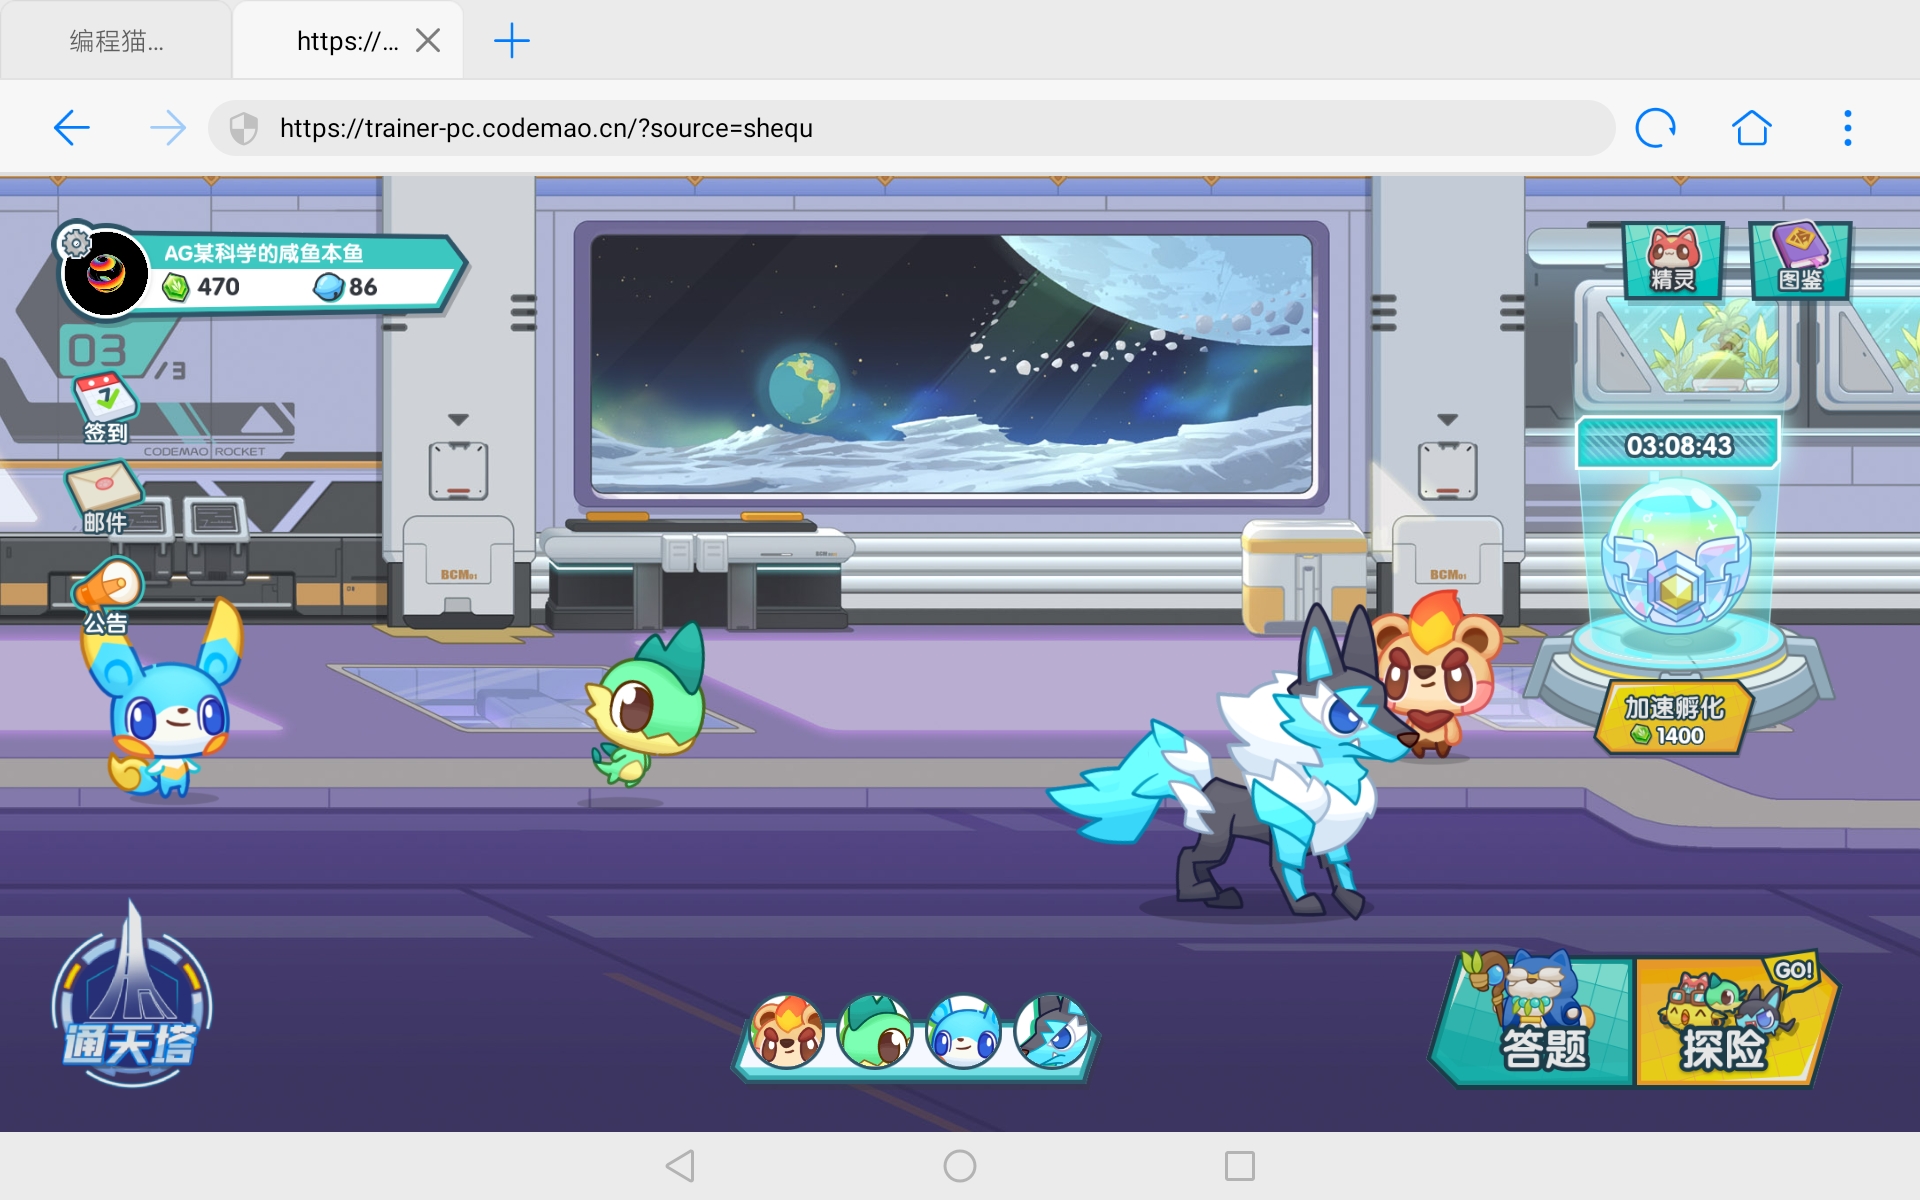Open the settings gear on the avatar
Image resolution: width=1920 pixels, height=1200 pixels.
tap(75, 242)
